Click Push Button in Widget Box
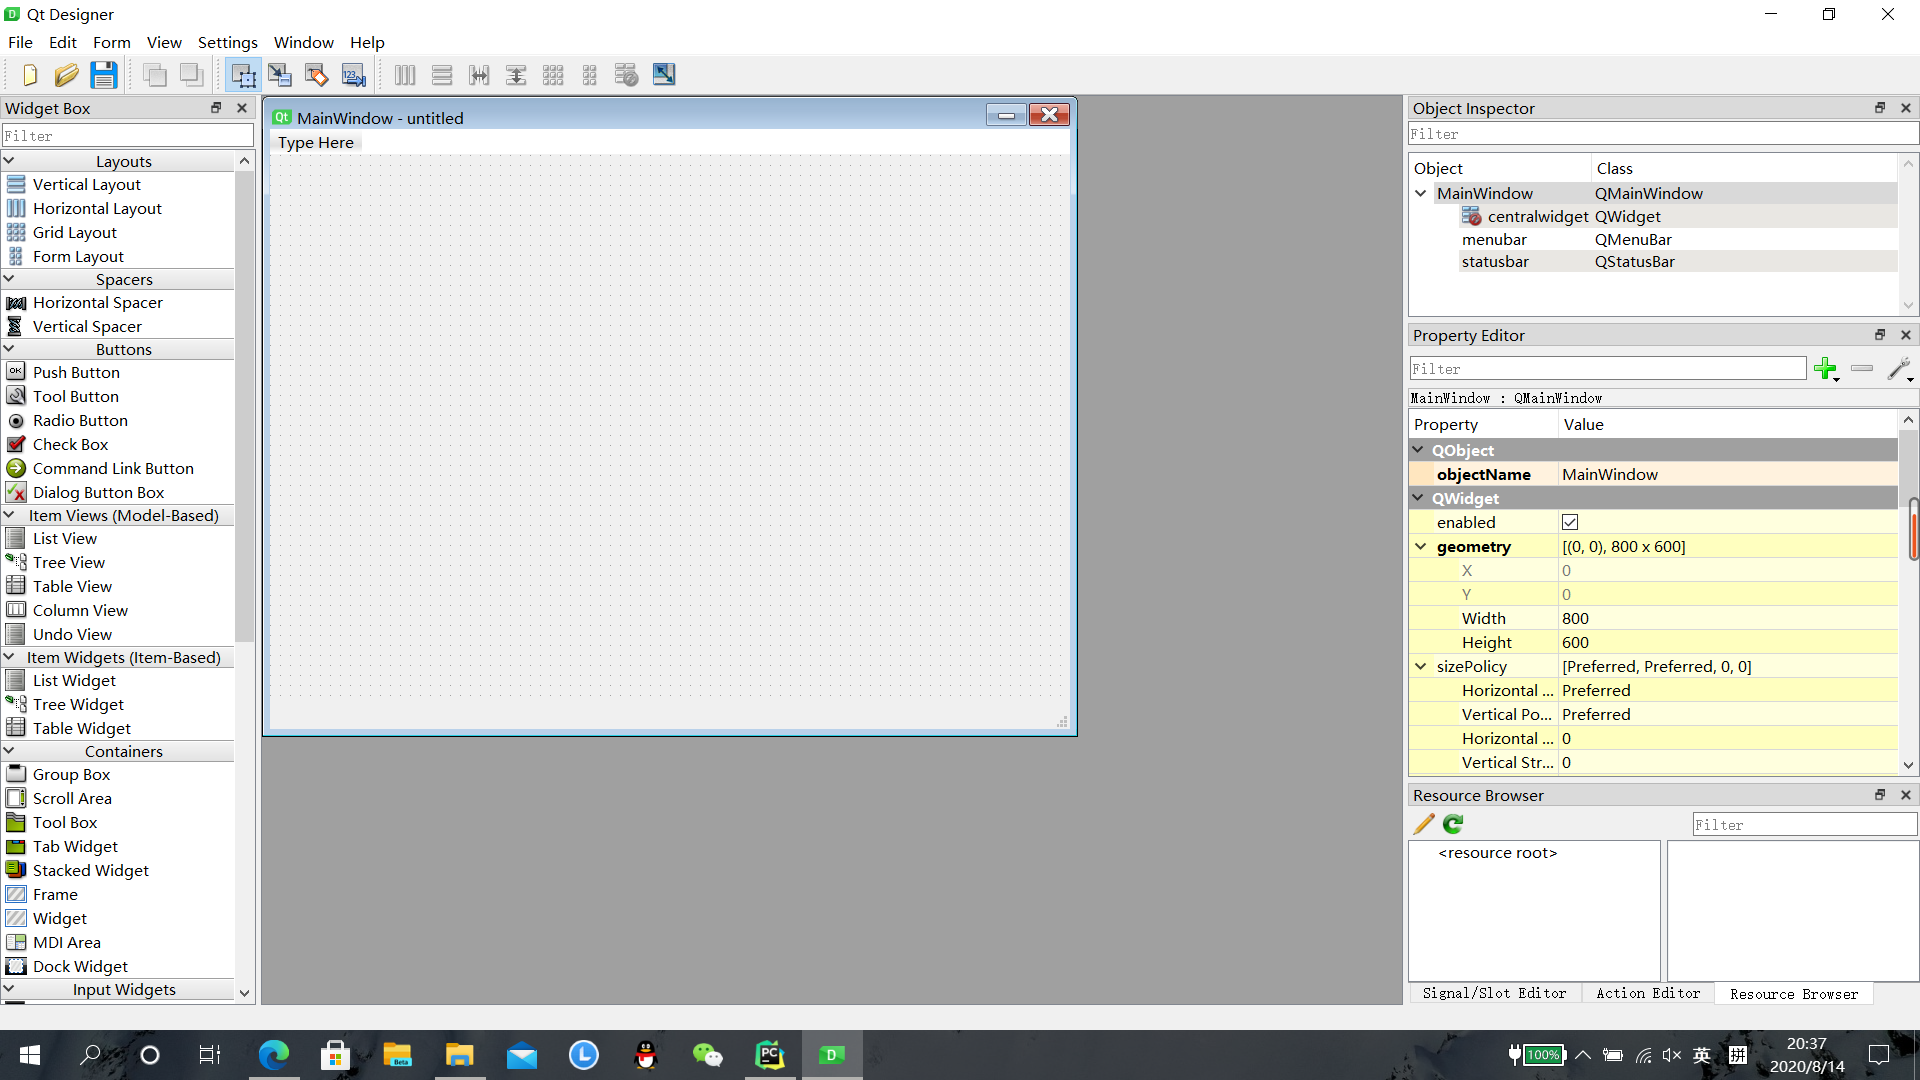The image size is (1920, 1080). tap(76, 373)
